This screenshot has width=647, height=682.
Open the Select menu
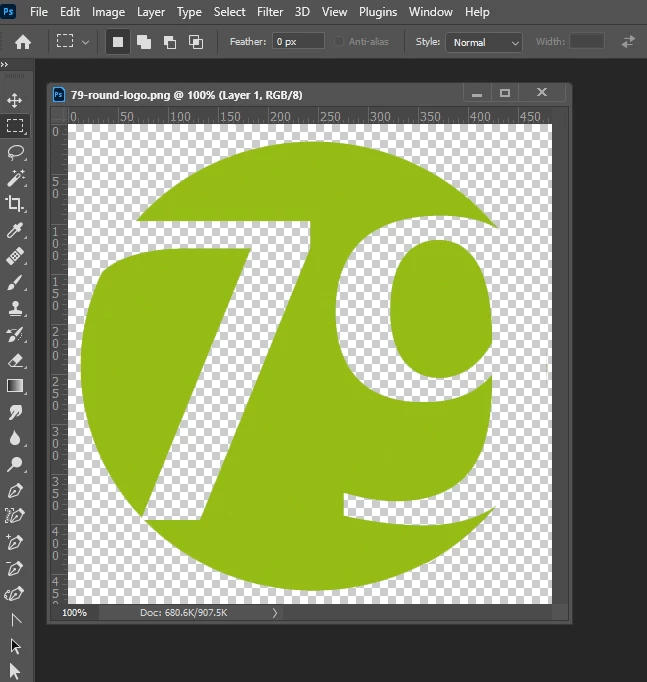[230, 12]
